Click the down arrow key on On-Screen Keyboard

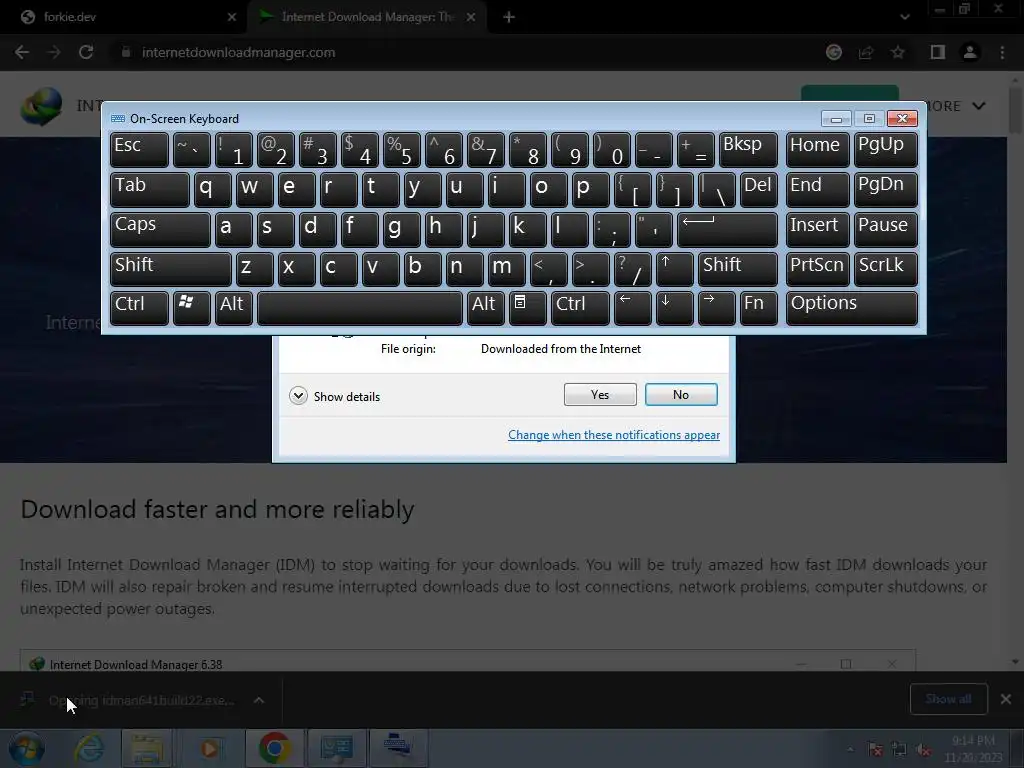(x=674, y=308)
